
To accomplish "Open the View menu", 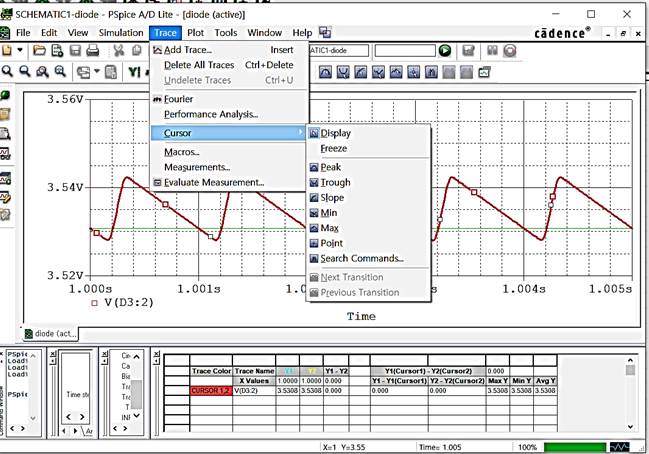I will click(78, 33).
